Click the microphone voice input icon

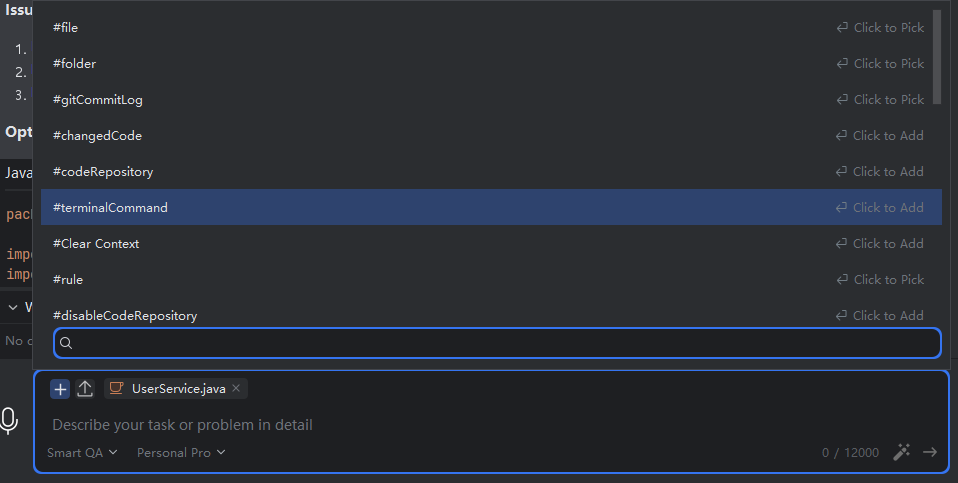click(x=9, y=421)
